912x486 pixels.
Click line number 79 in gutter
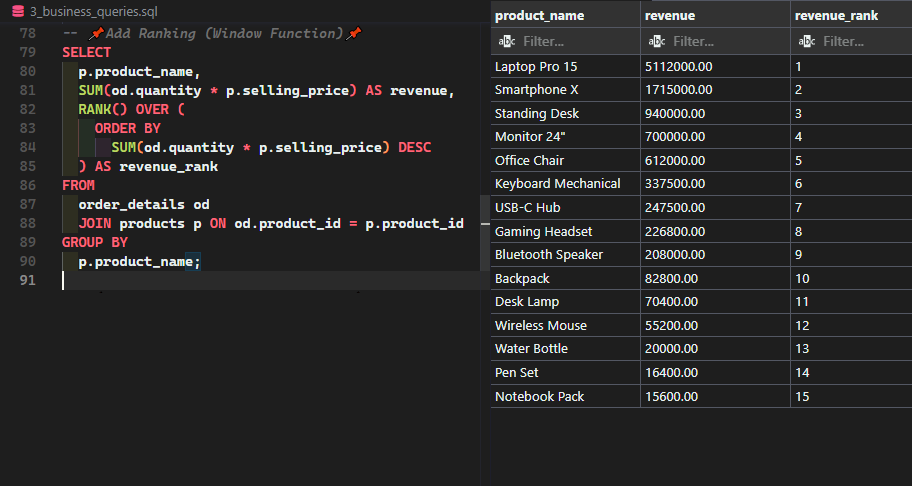click(x=27, y=52)
